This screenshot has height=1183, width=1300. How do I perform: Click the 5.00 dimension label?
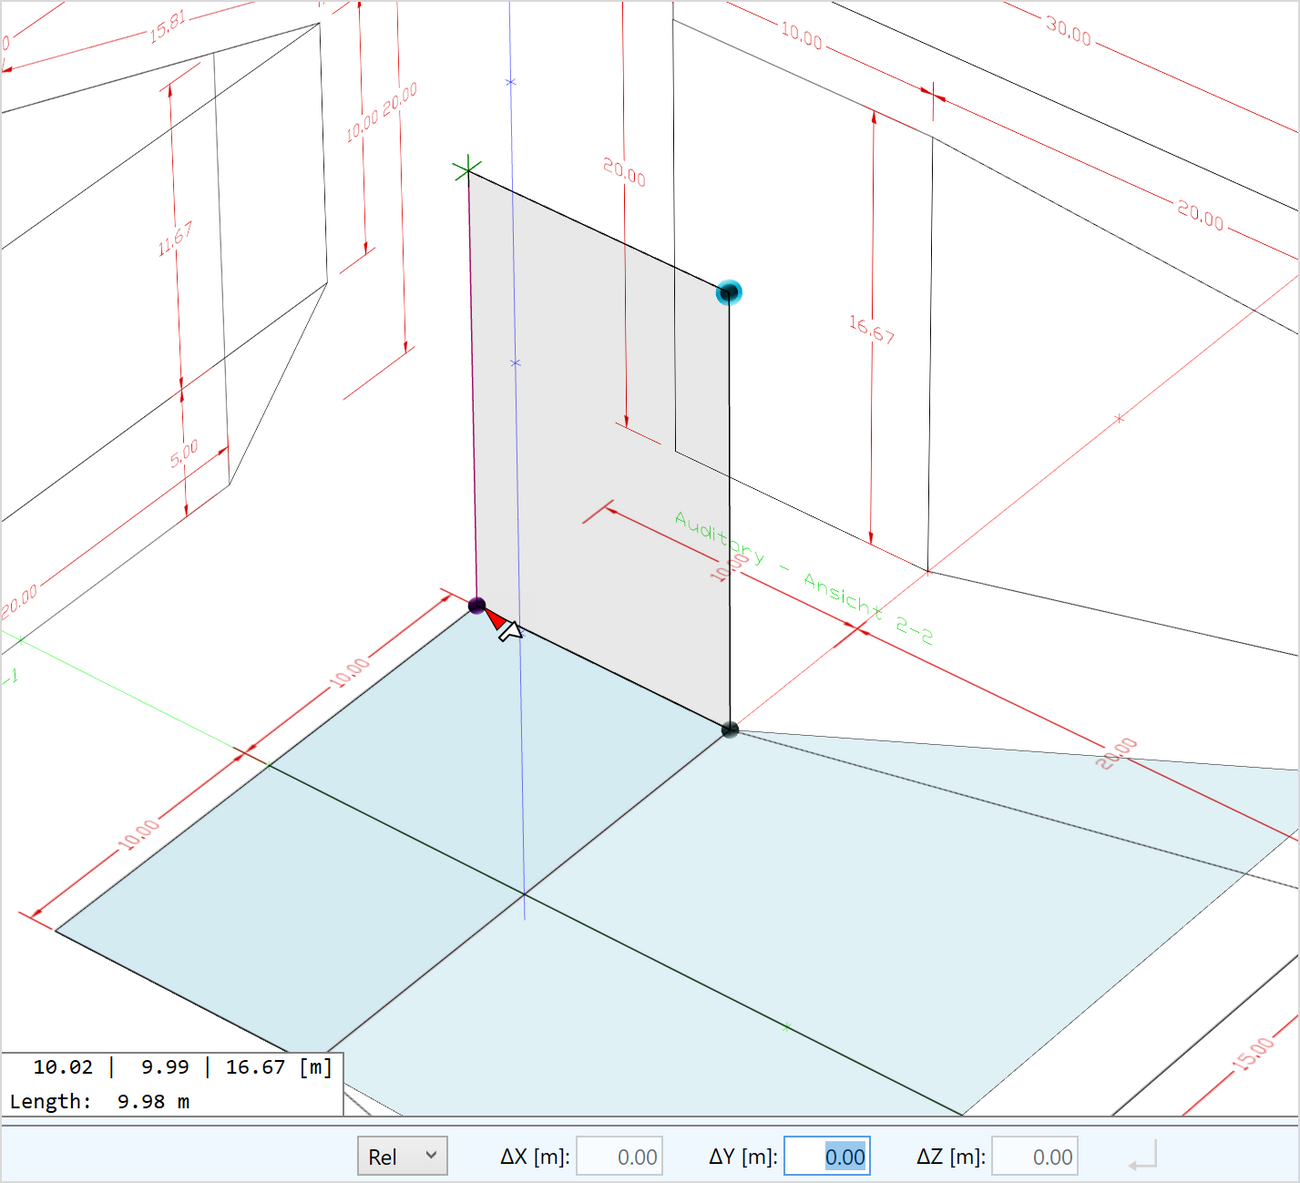[184, 454]
